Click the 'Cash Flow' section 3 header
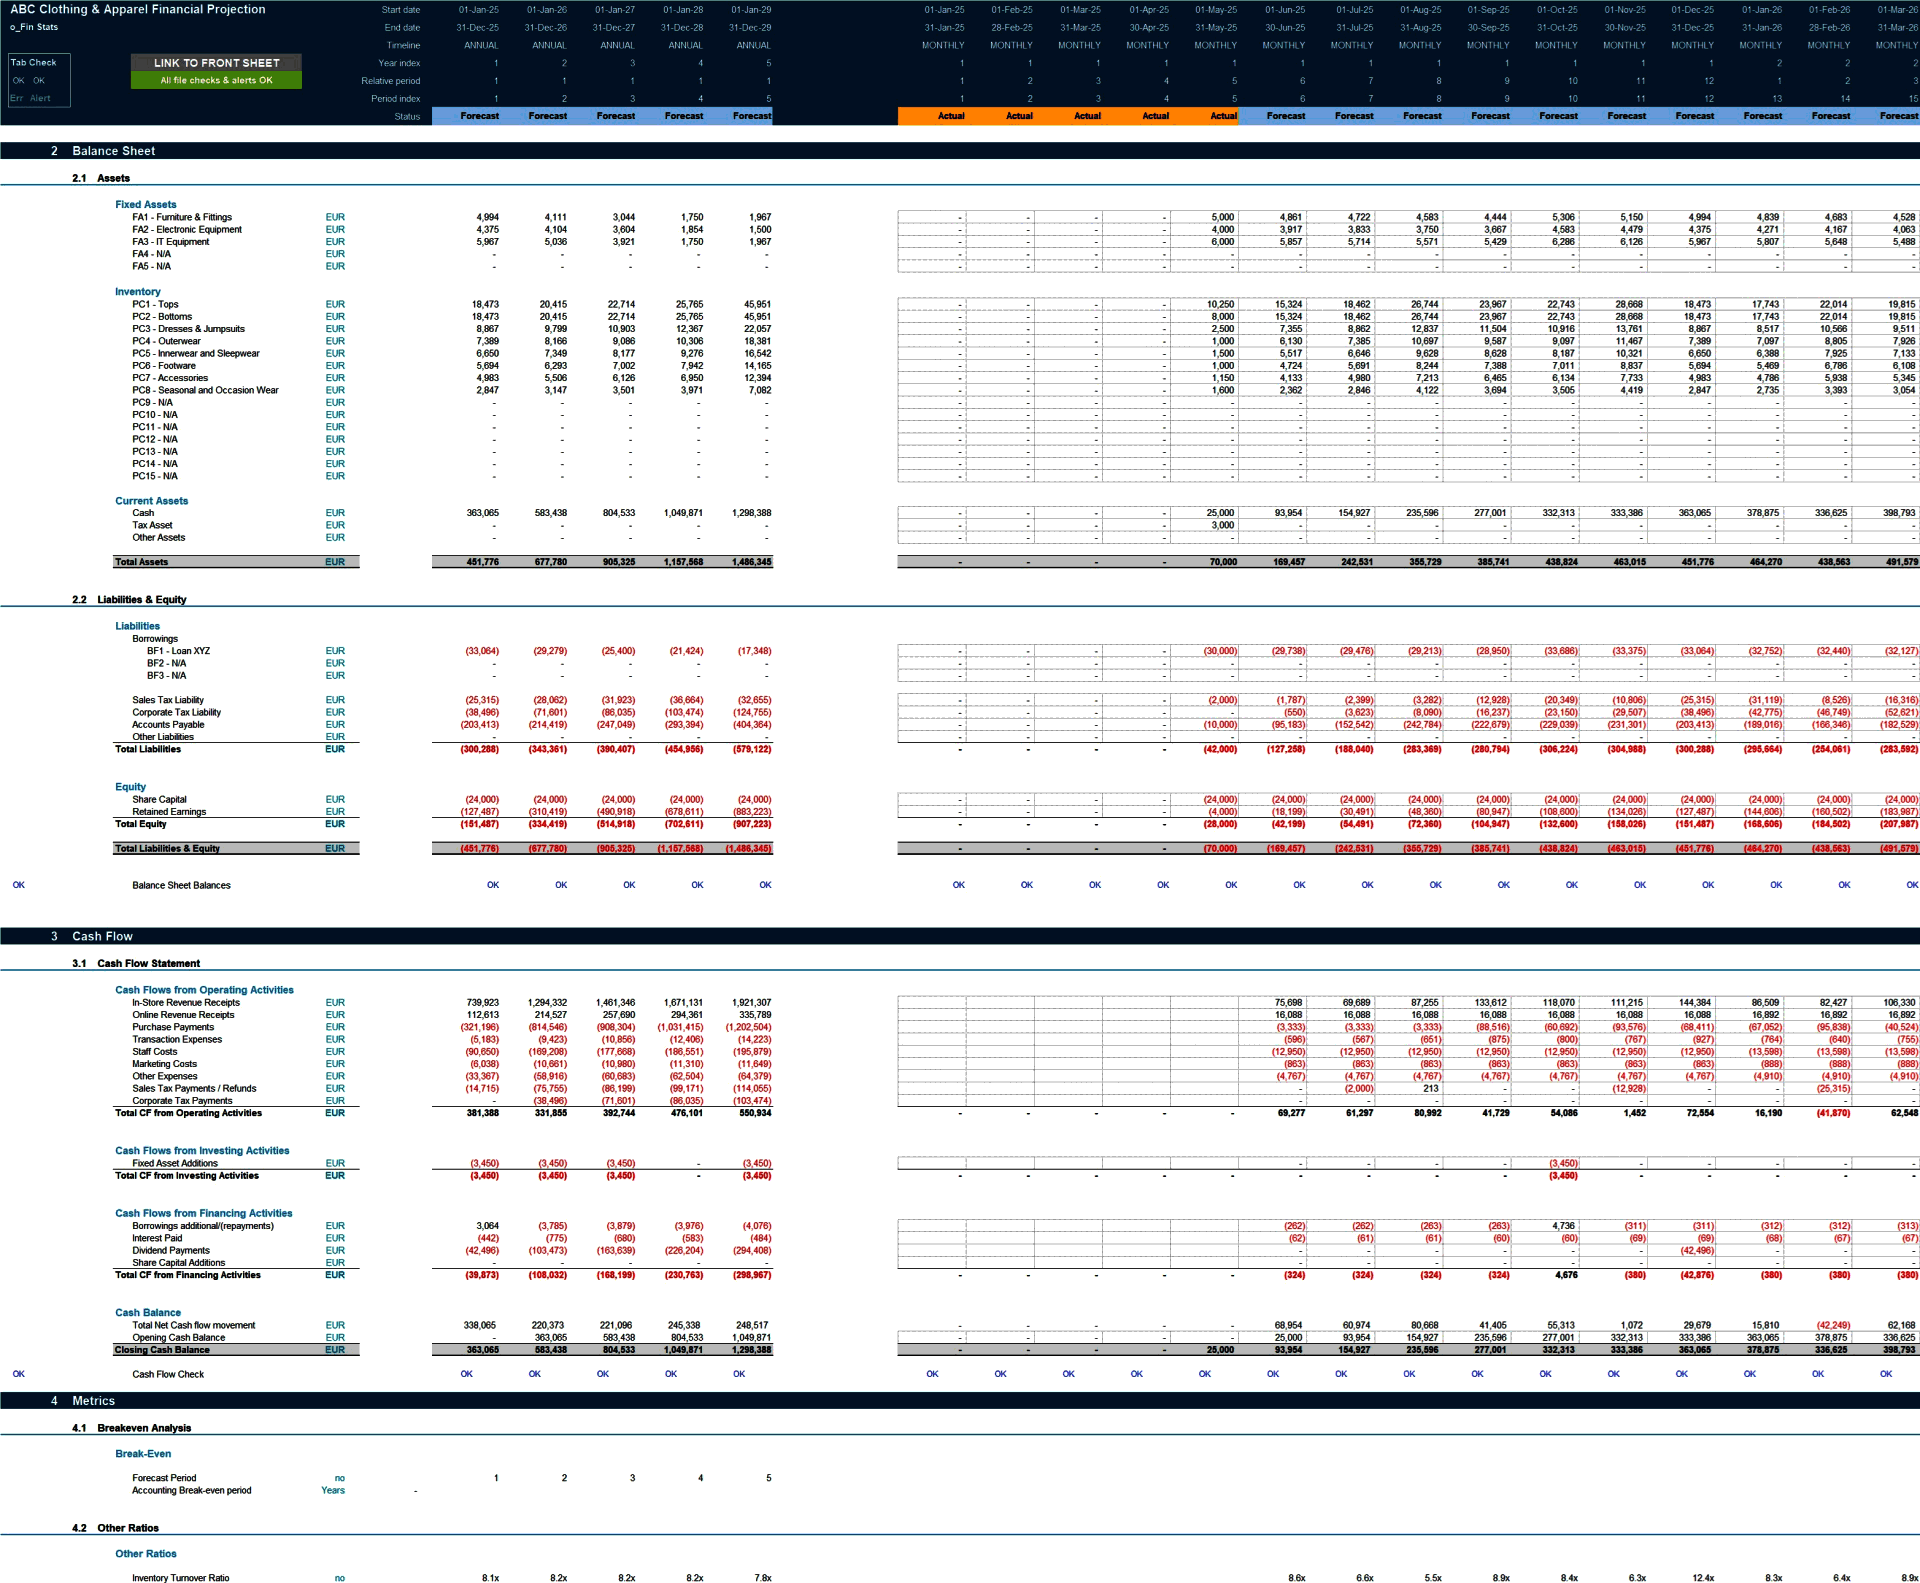The height and width of the screenshot is (1583, 1920). click(x=102, y=937)
